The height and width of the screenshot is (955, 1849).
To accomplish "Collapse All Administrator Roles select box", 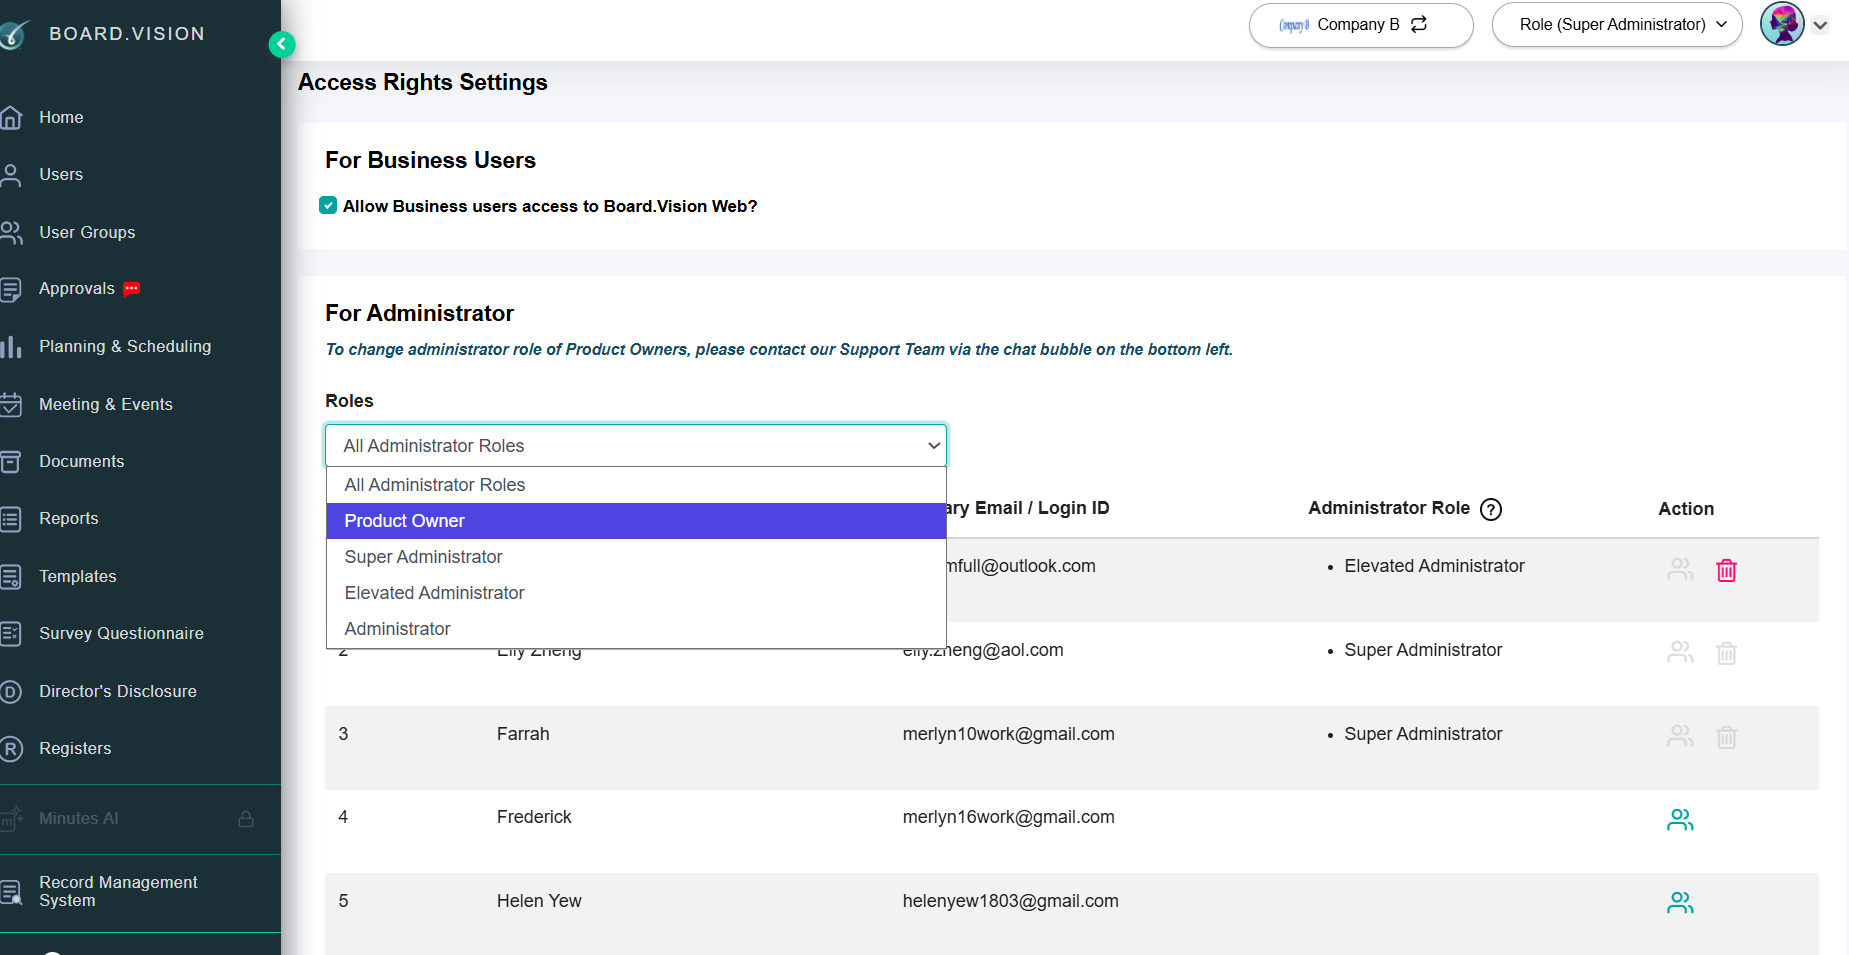I will point(636,446).
